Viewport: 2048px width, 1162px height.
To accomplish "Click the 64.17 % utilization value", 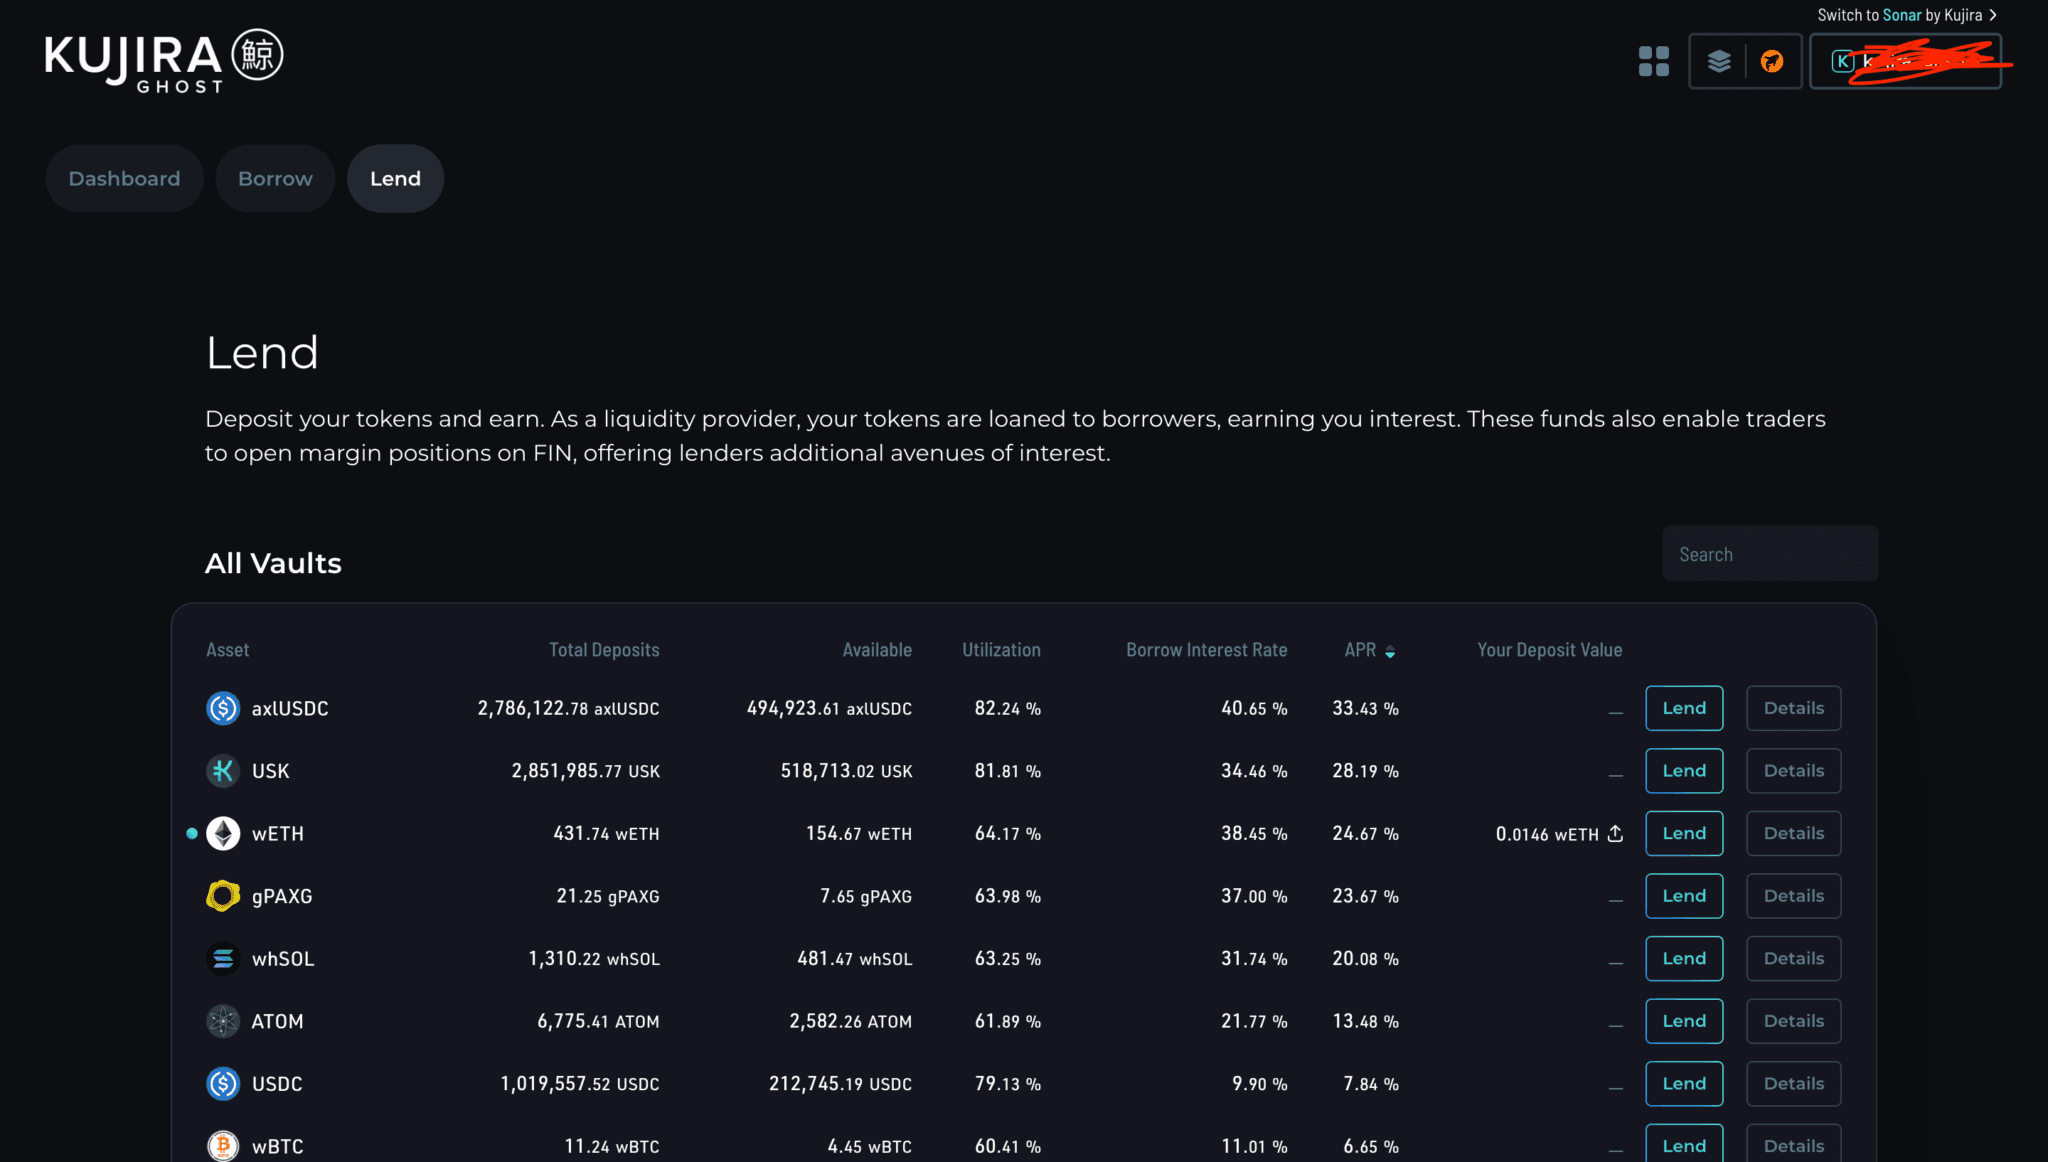I will click(1008, 833).
